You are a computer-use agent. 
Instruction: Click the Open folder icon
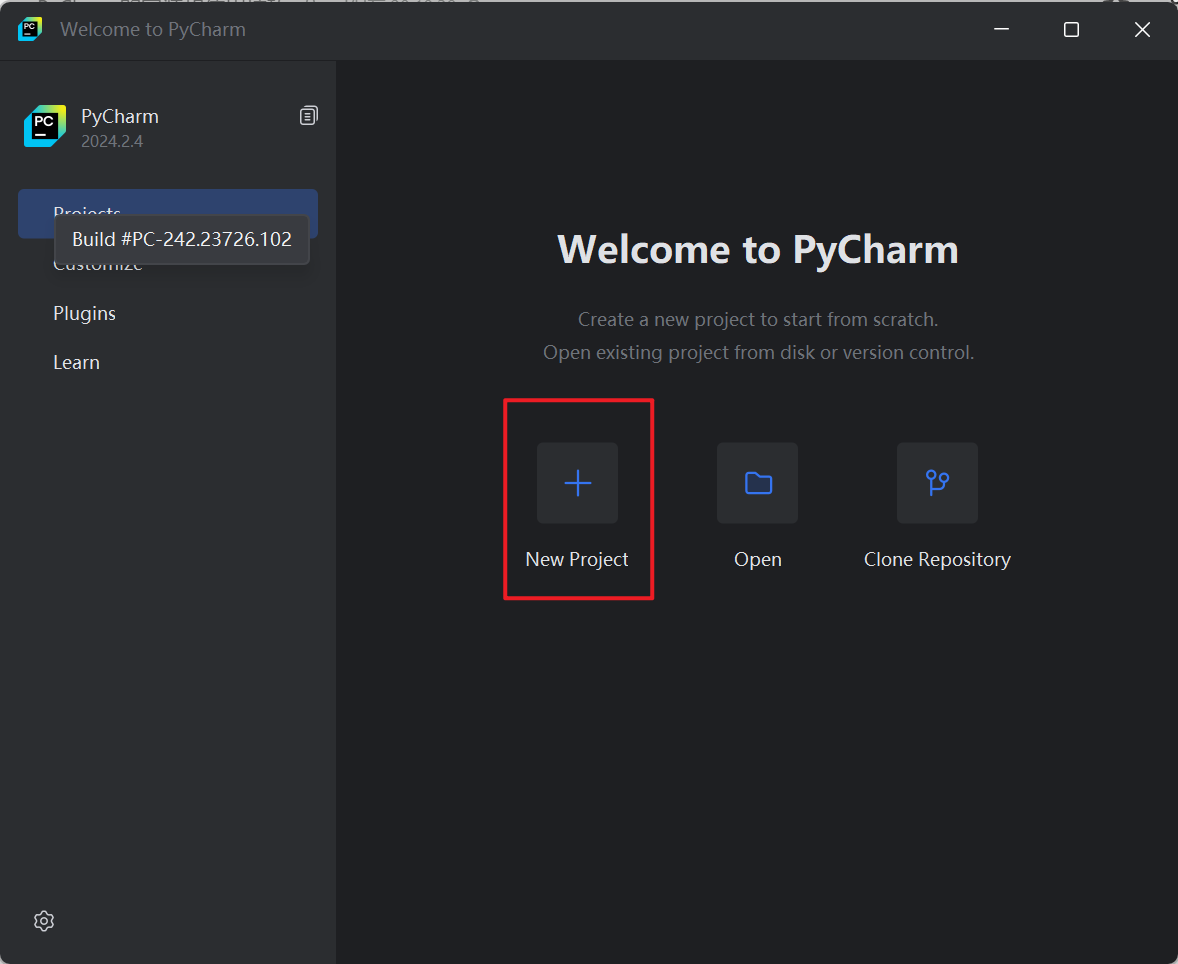pos(757,483)
